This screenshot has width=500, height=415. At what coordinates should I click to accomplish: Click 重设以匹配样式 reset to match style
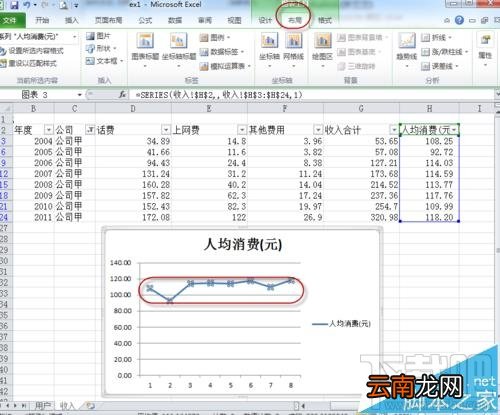[29, 63]
